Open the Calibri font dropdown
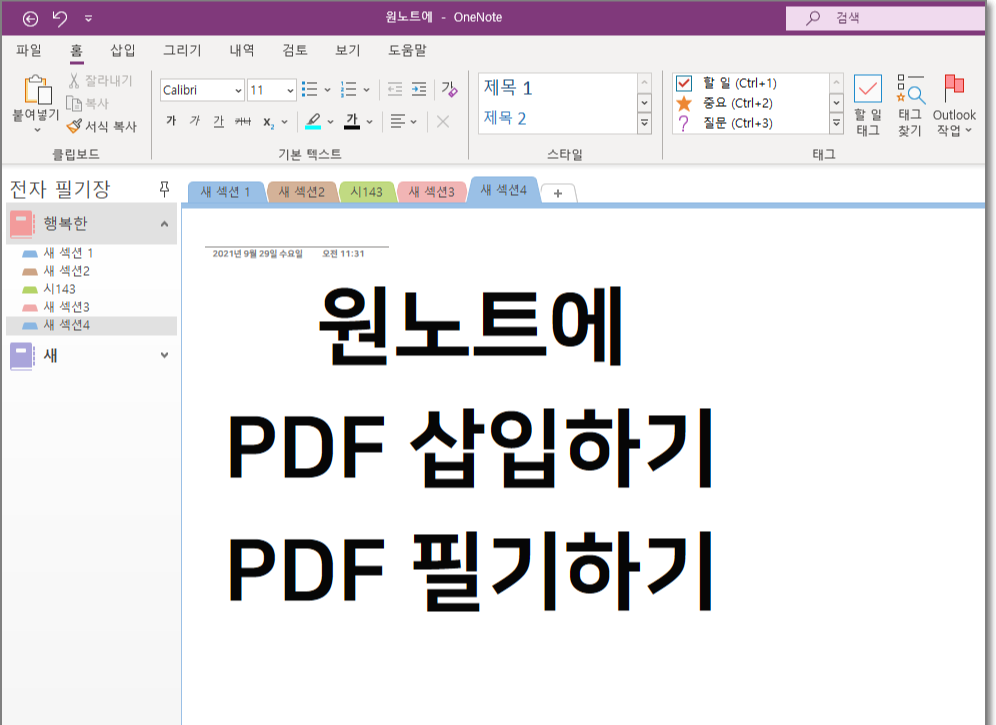The image size is (996, 725). 239,90
